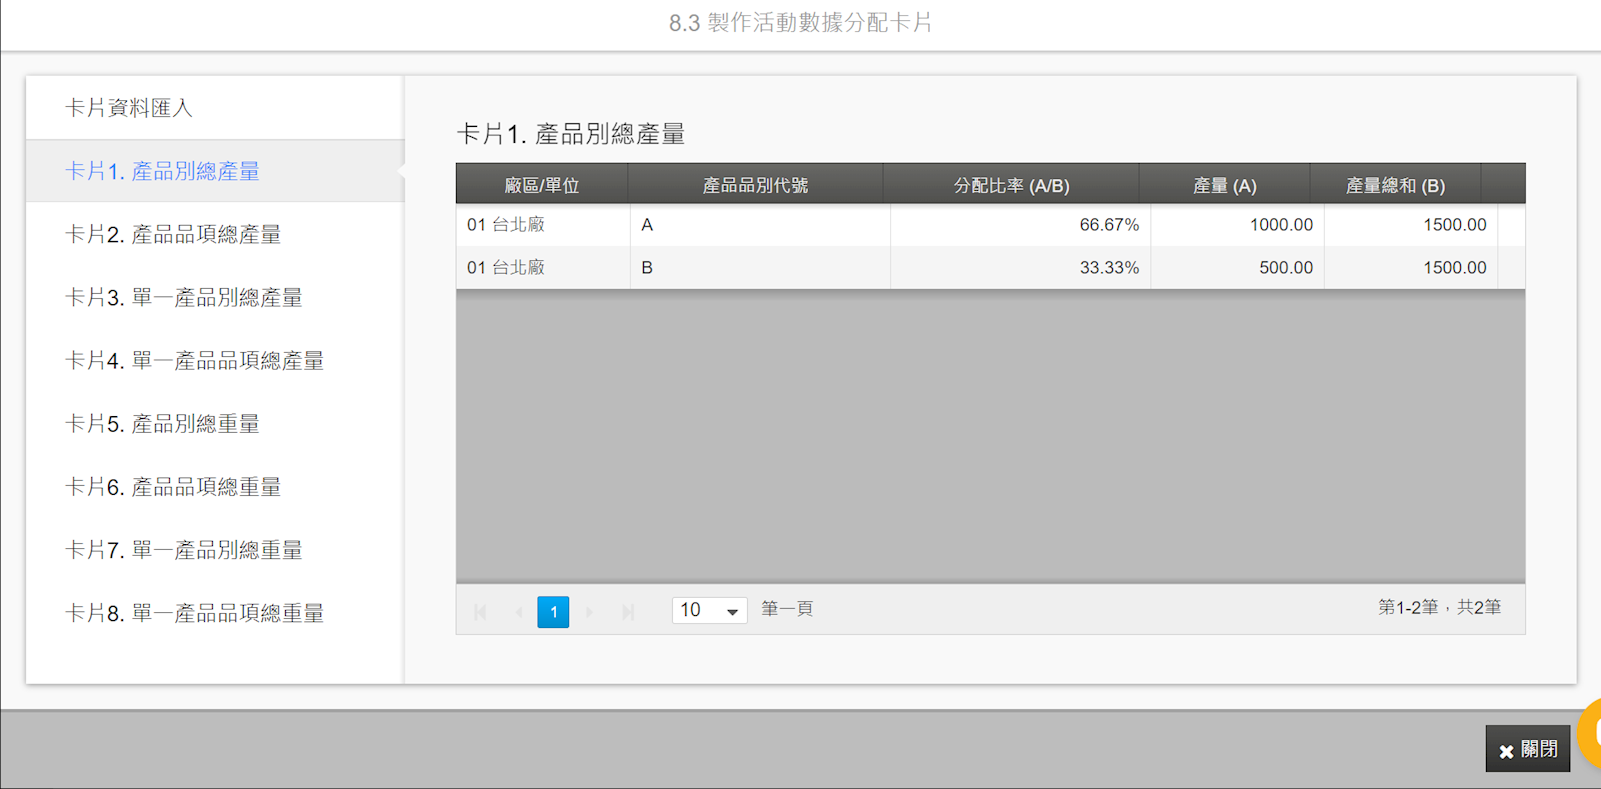Click the 33.33% ratio cell
The image size is (1601, 789).
(x=1020, y=268)
